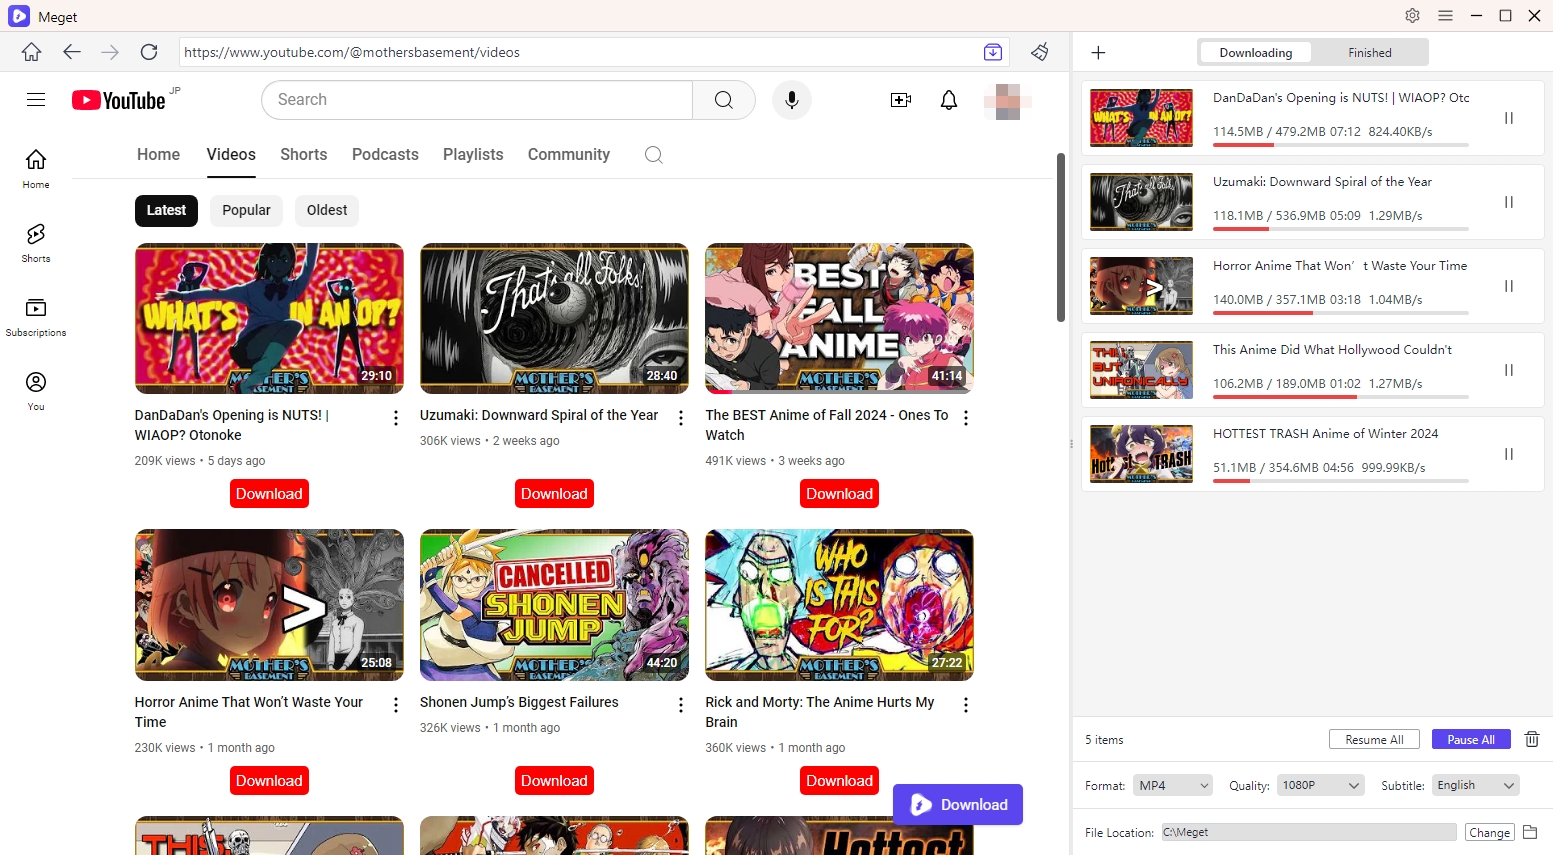Image resolution: width=1553 pixels, height=855 pixels.
Task: Navigate back with the left arrow
Action: pyautogui.click(x=71, y=52)
